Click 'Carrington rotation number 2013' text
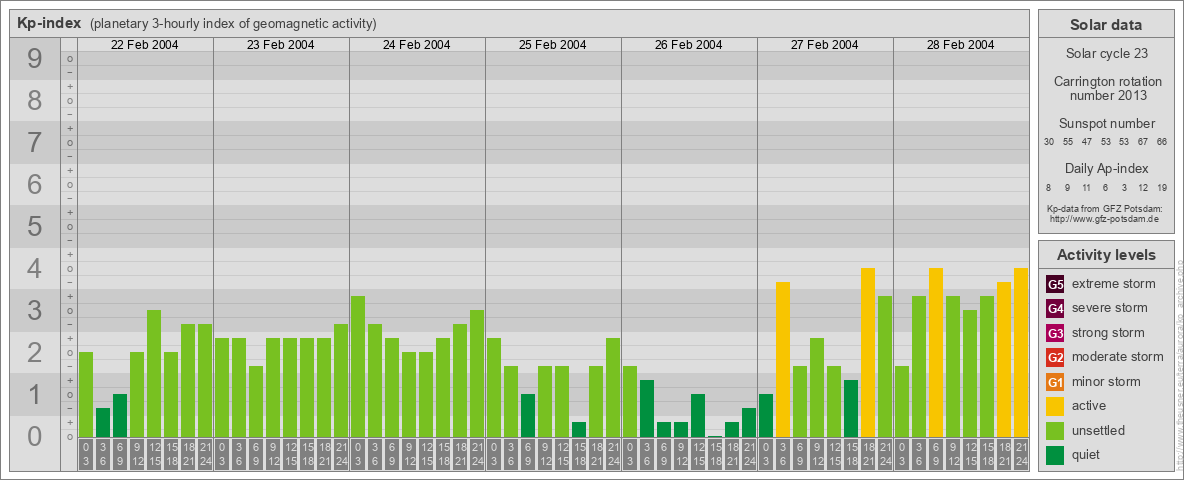Image resolution: width=1184 pixels, height=480 pixels. click(x=1106, y=88)
